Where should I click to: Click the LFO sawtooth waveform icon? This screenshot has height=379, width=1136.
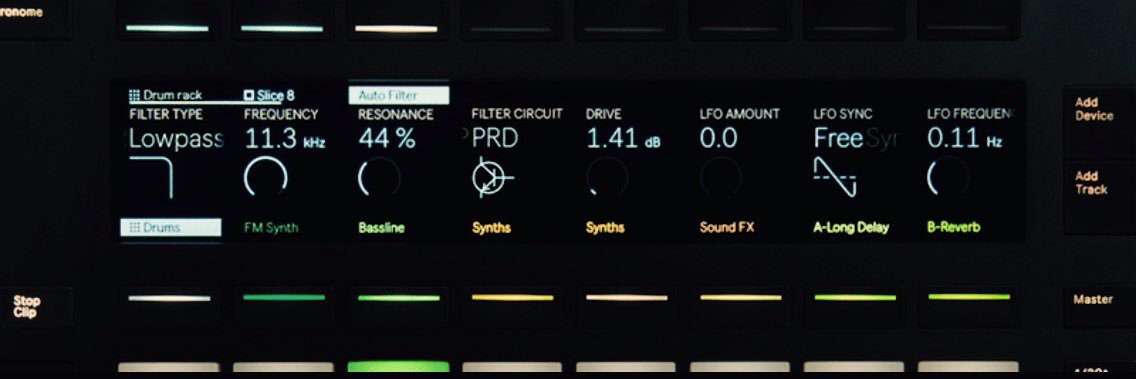(835, 178)
